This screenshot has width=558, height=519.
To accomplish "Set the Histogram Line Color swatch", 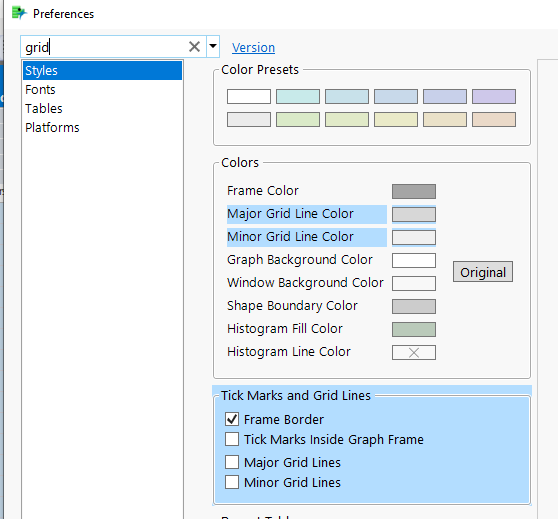I will [414, 352].
